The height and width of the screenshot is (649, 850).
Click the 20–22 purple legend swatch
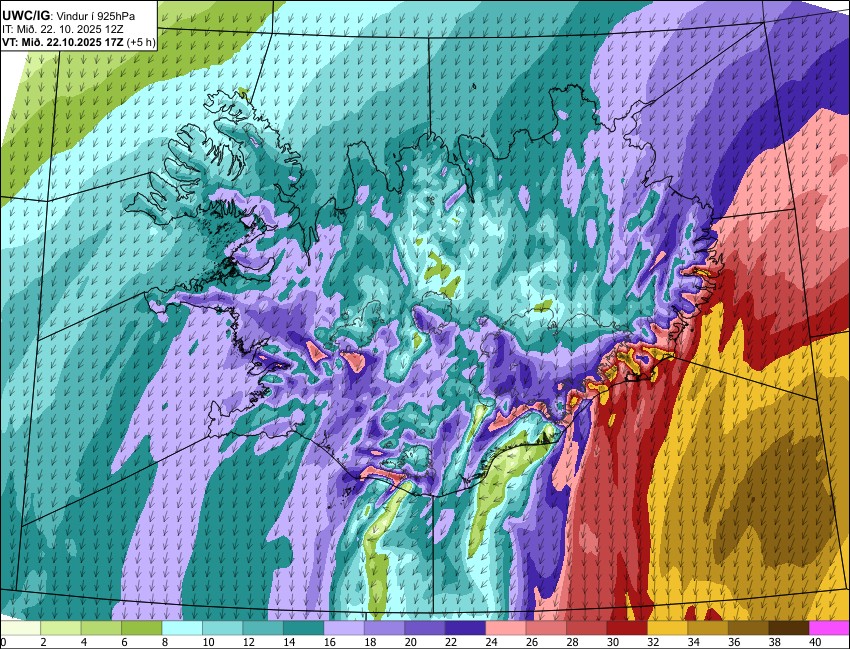tap(424, 628)
